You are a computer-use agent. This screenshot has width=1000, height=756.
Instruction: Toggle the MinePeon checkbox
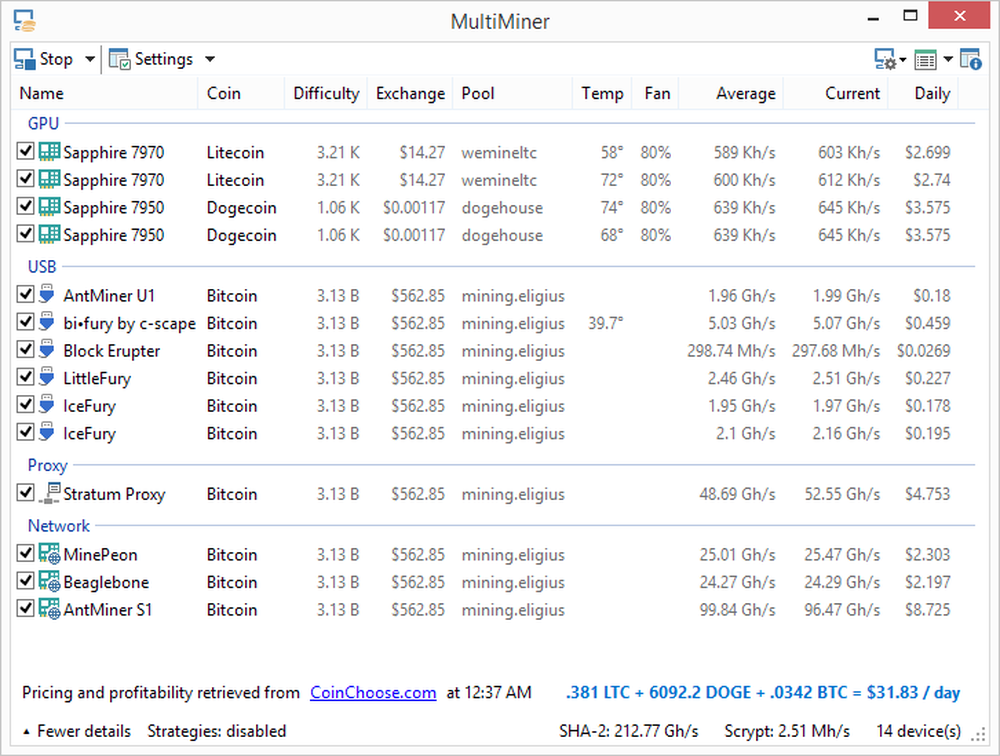(26, 554)
